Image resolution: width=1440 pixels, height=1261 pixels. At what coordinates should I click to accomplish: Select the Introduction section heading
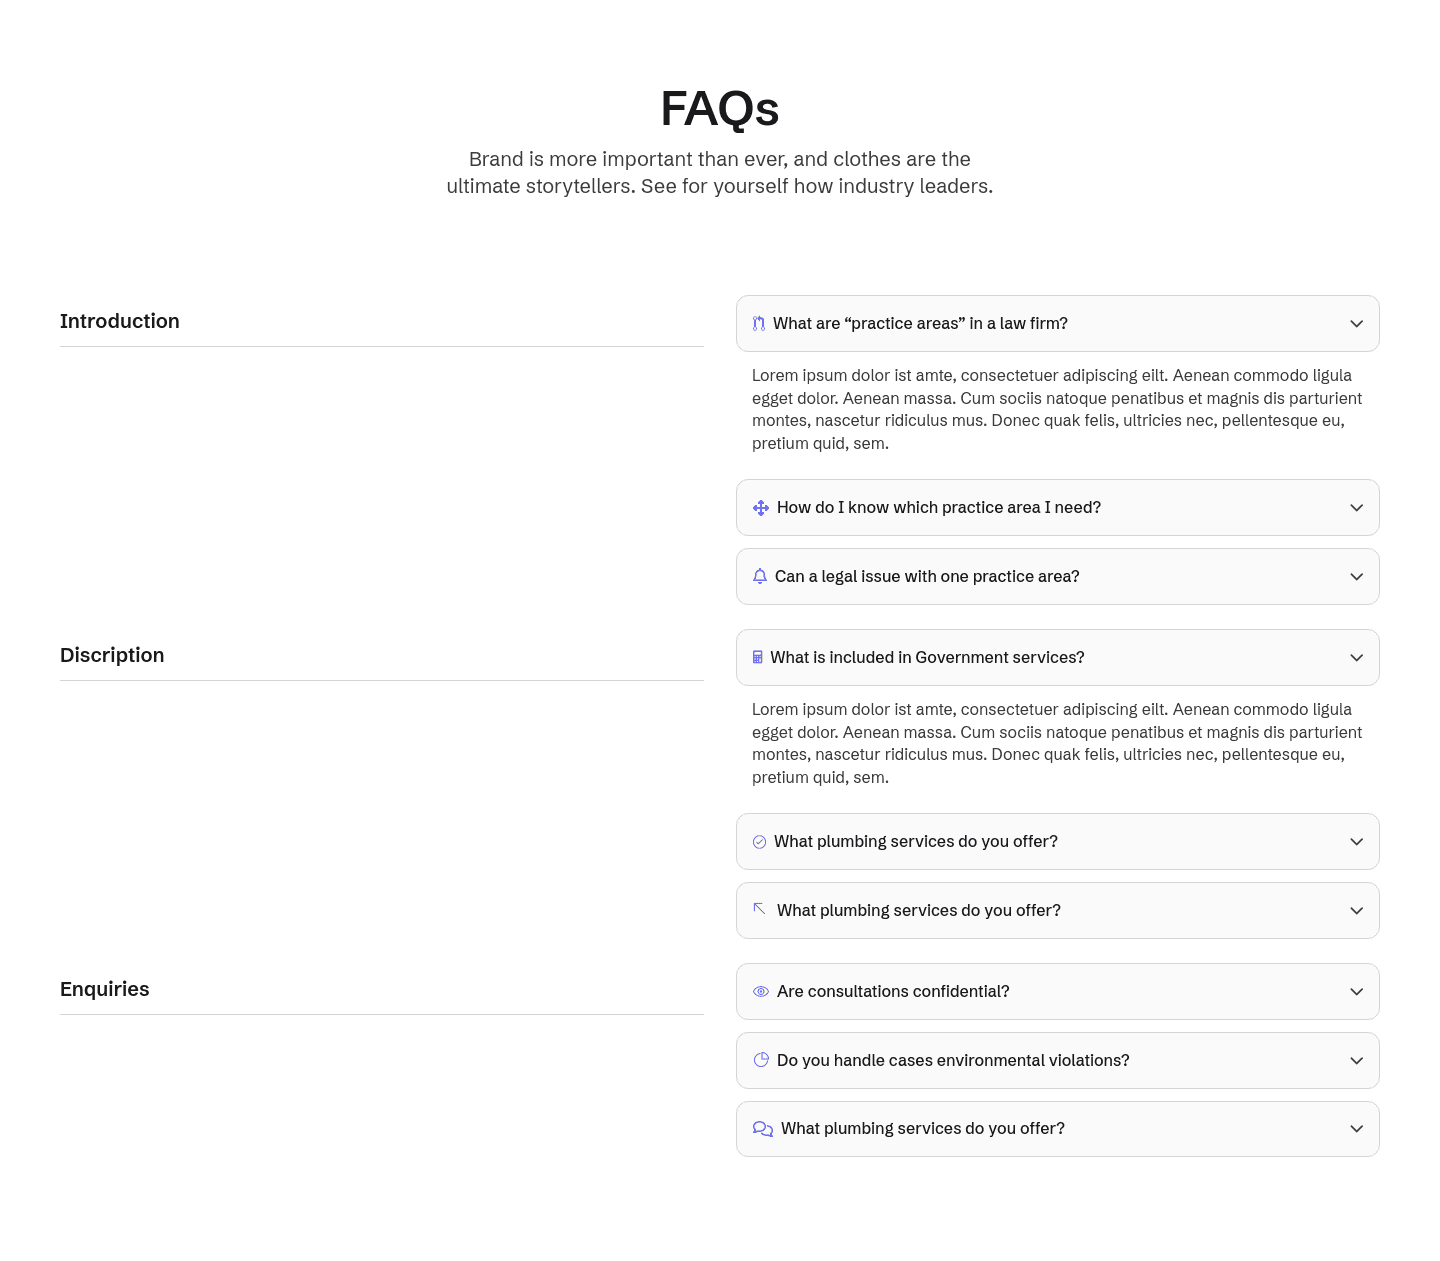pyautogui.click(x=119, y=321)
